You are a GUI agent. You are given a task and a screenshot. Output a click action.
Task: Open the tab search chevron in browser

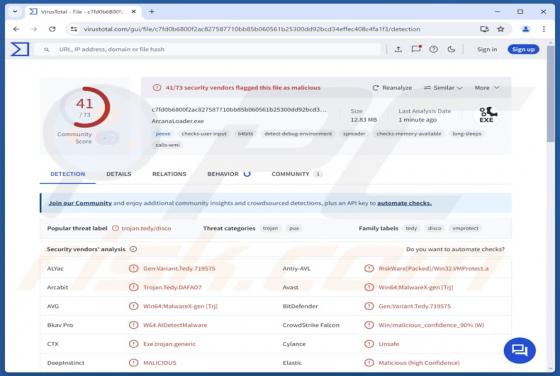click(x=15, y=11)
